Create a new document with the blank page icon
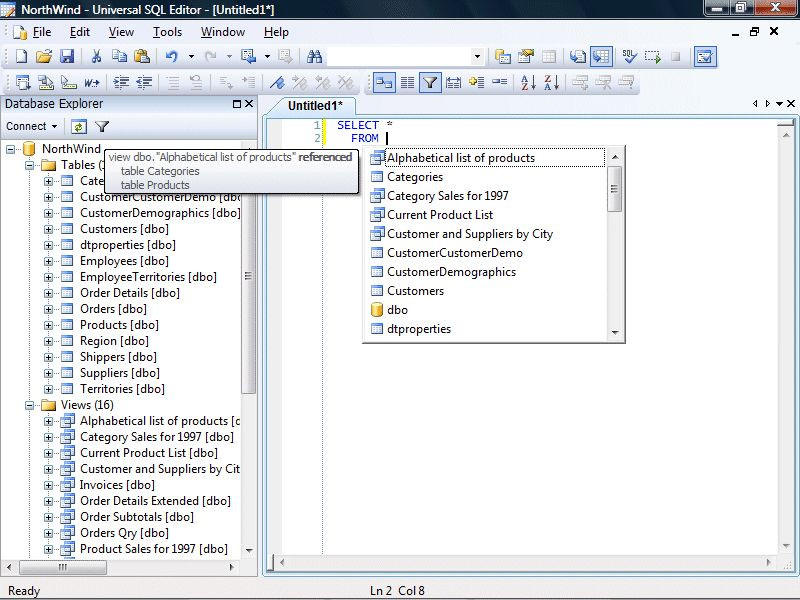800x600 pixels. coord(21,56)
